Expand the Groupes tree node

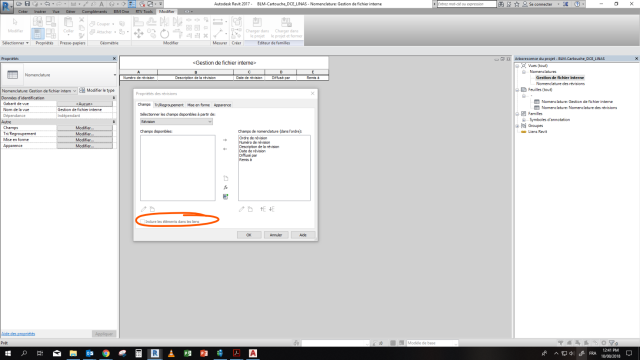click(x=517, y=126)
